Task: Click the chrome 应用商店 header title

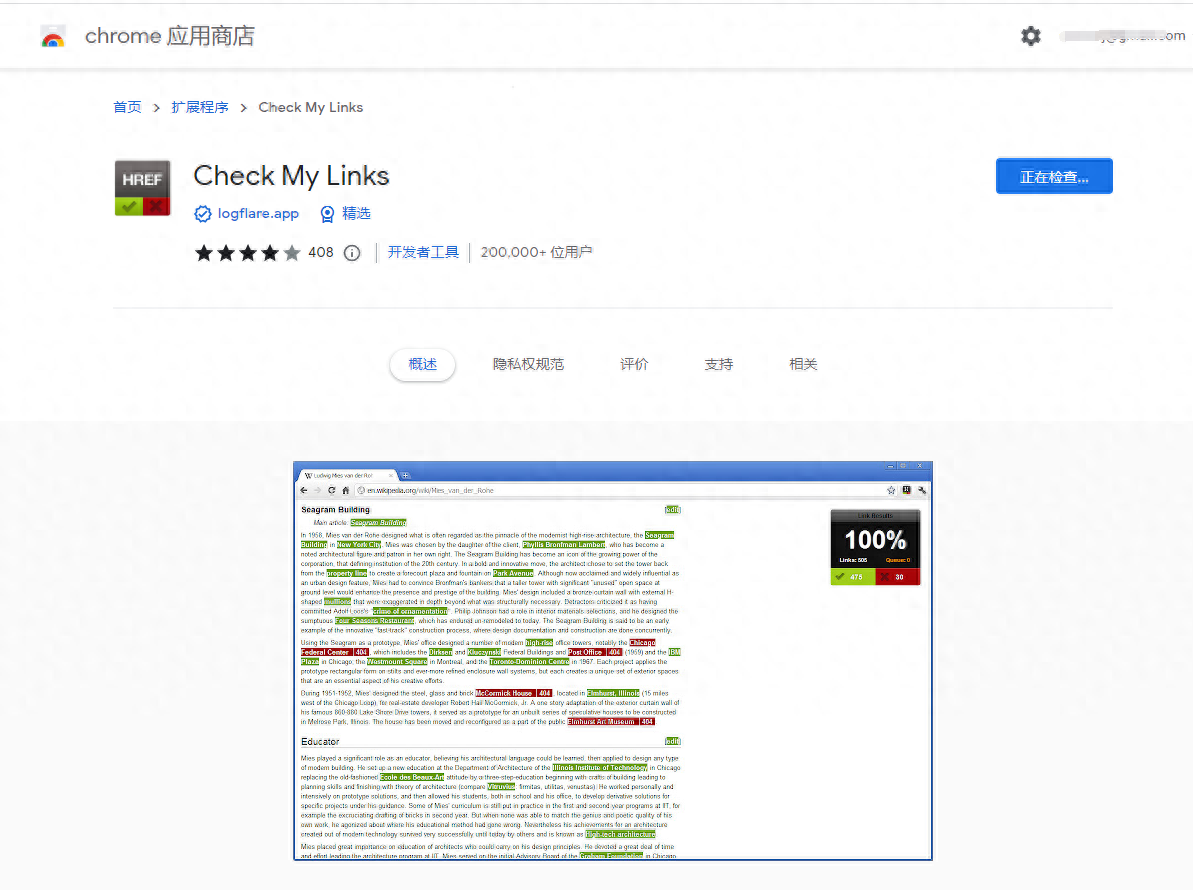Action: pos(170,36)
